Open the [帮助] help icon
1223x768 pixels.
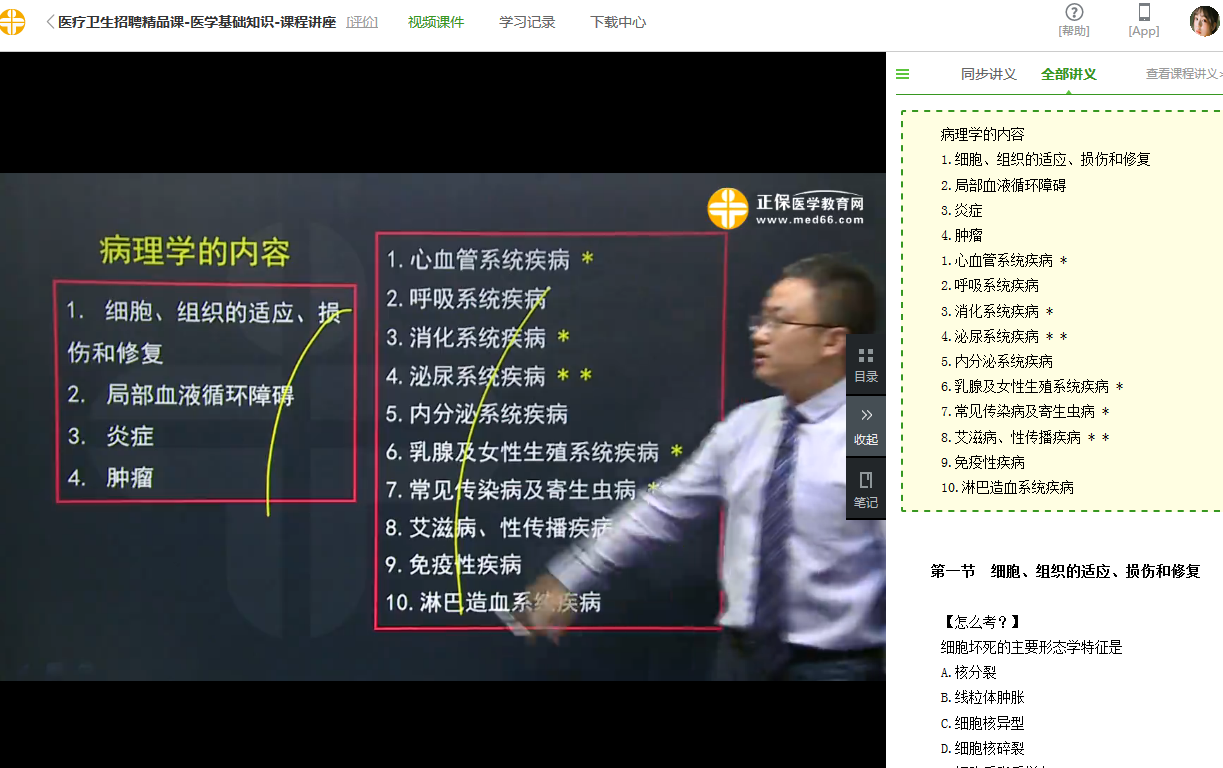[x=1073, y=22]
